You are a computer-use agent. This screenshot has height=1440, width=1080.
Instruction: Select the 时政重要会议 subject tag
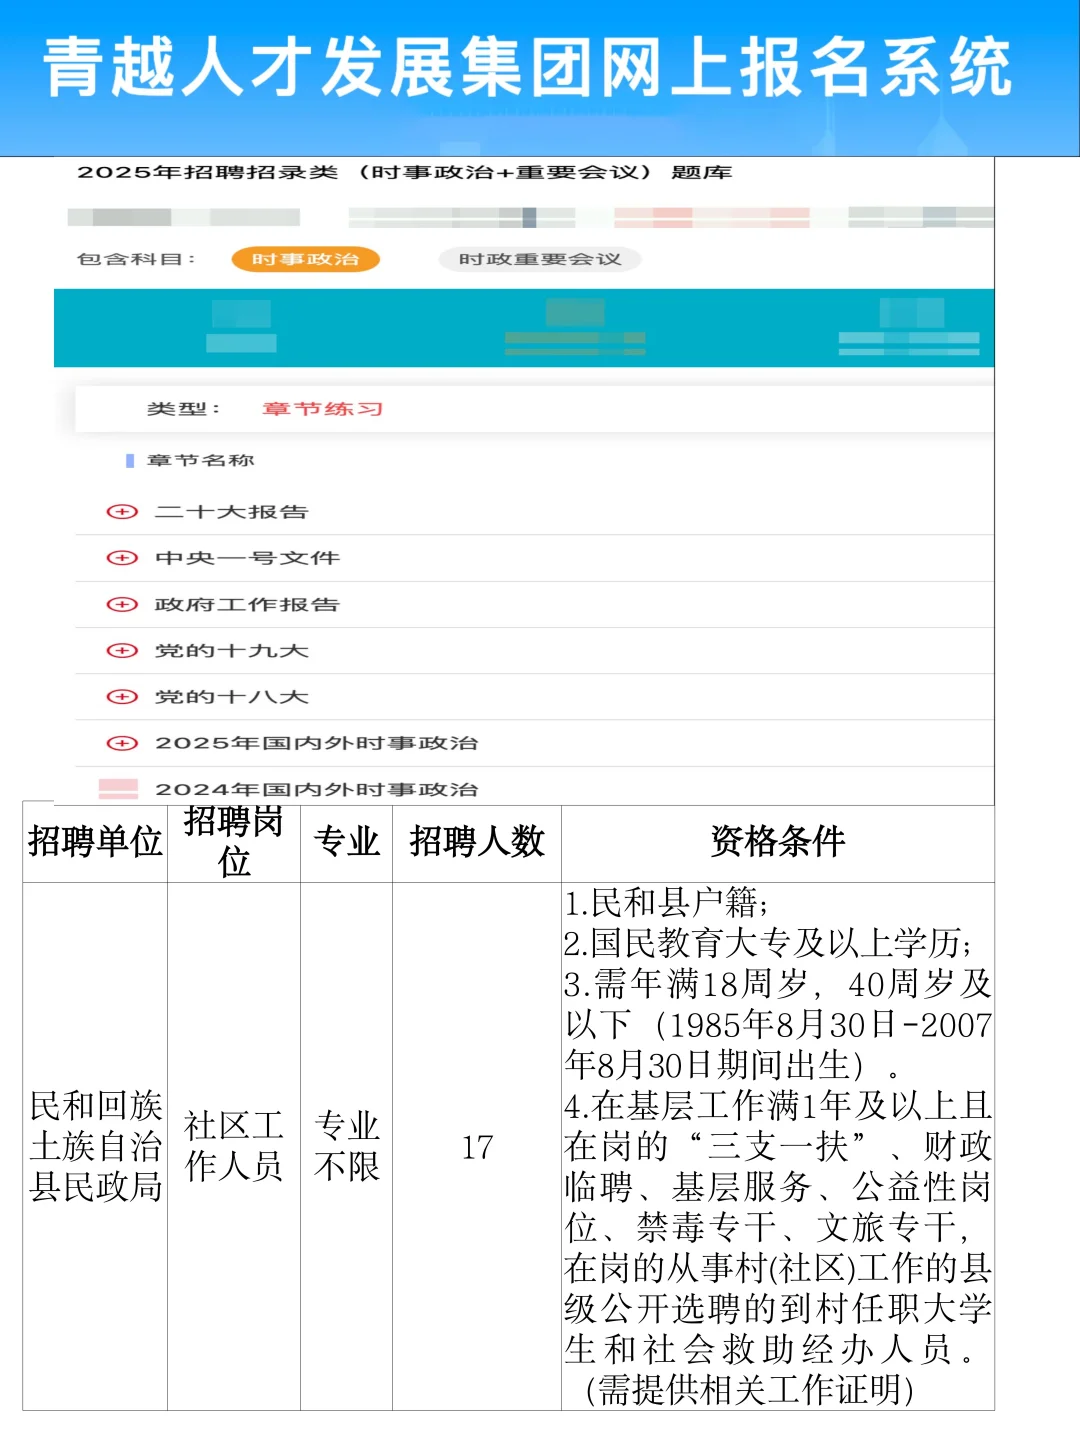tap(540, 259)
